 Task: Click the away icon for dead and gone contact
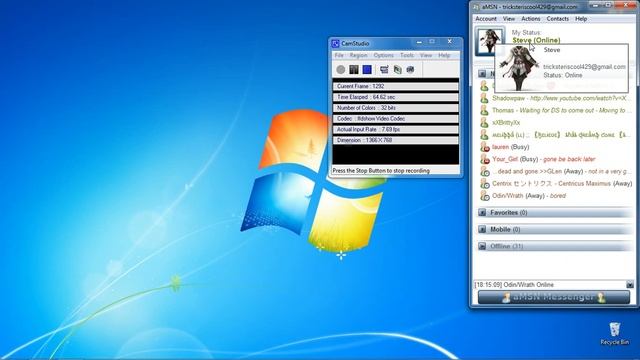(484, 171)
